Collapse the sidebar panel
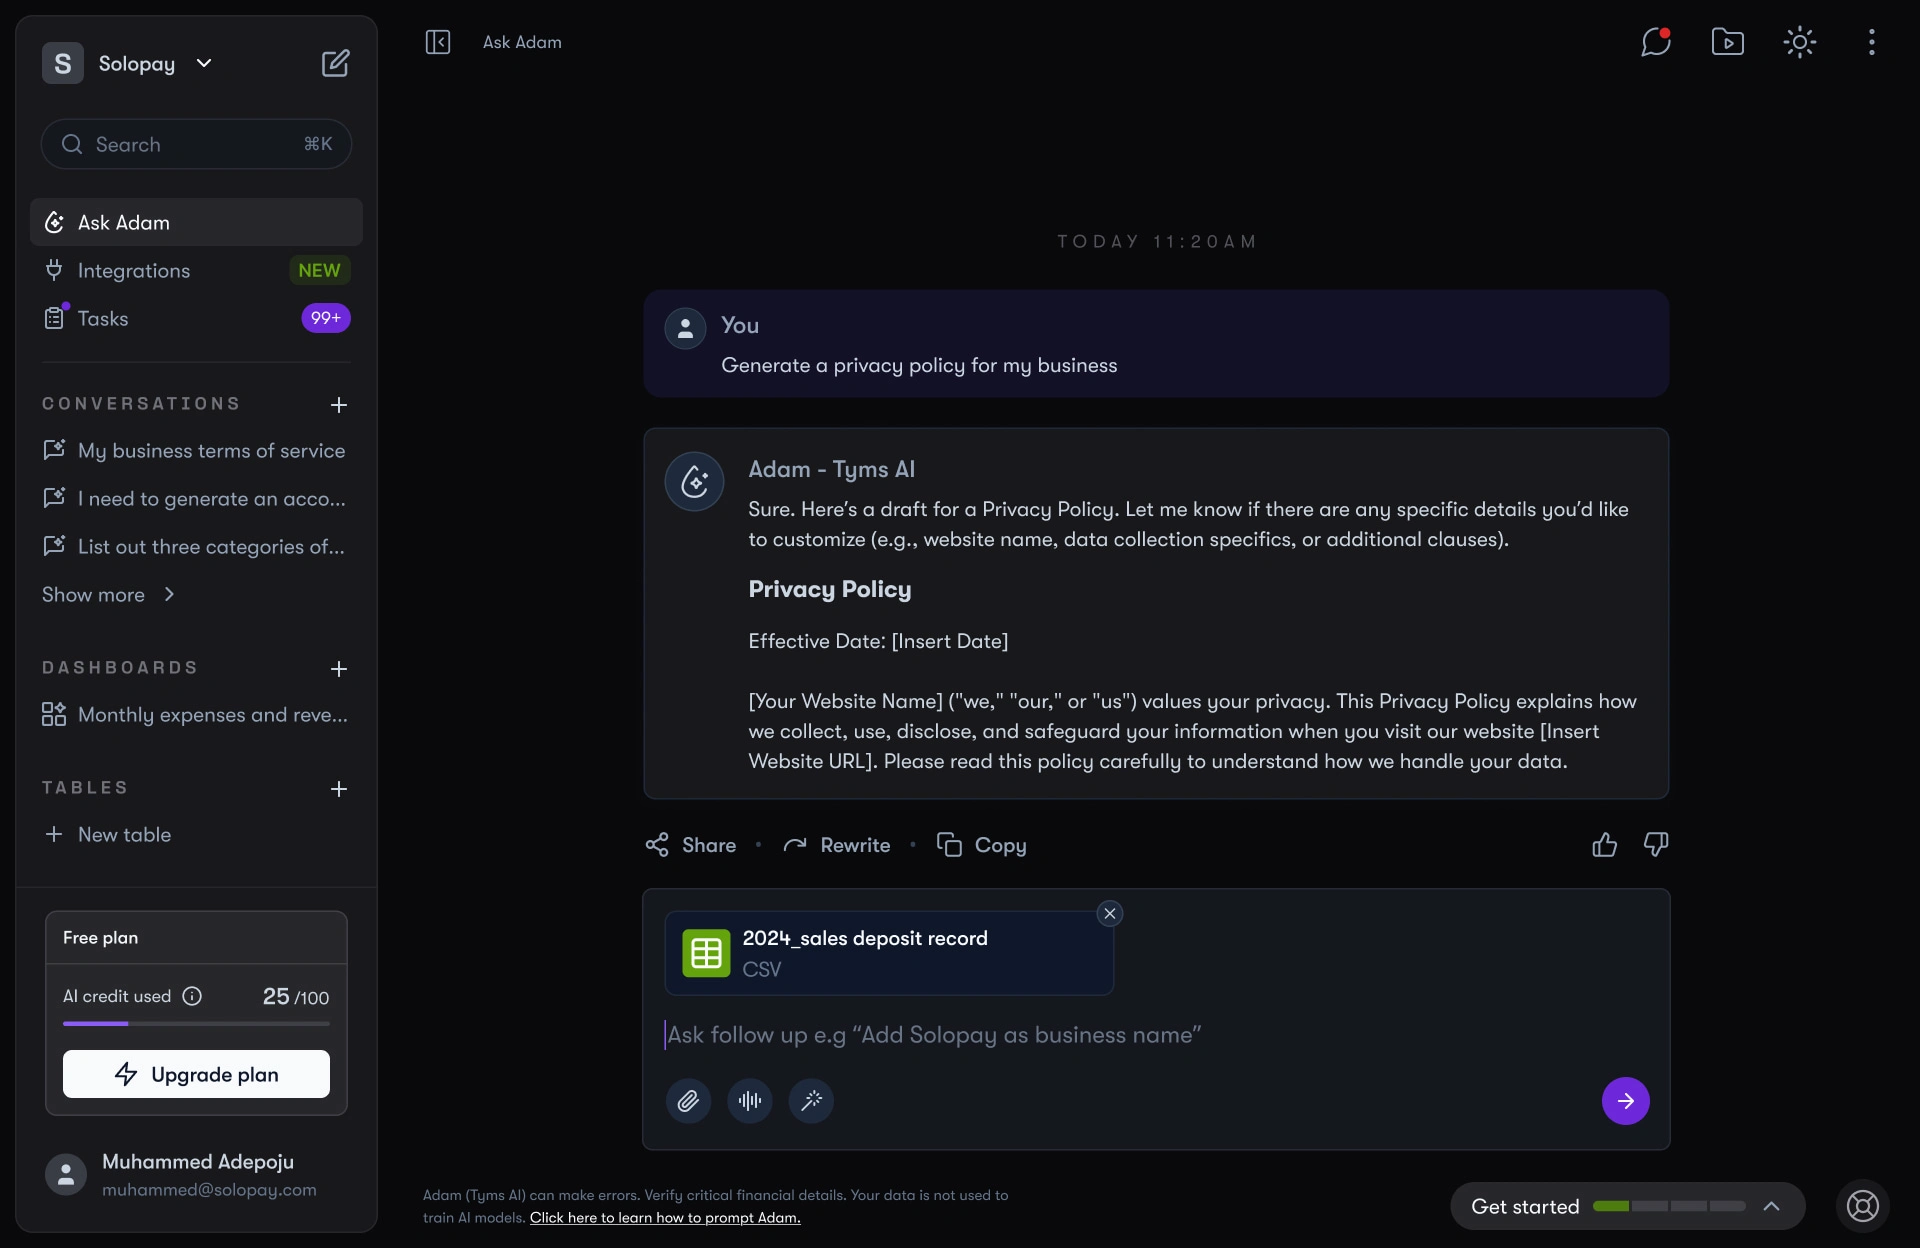The height and width of the screenshot is (1248, 1920). [x=438, y=42]
